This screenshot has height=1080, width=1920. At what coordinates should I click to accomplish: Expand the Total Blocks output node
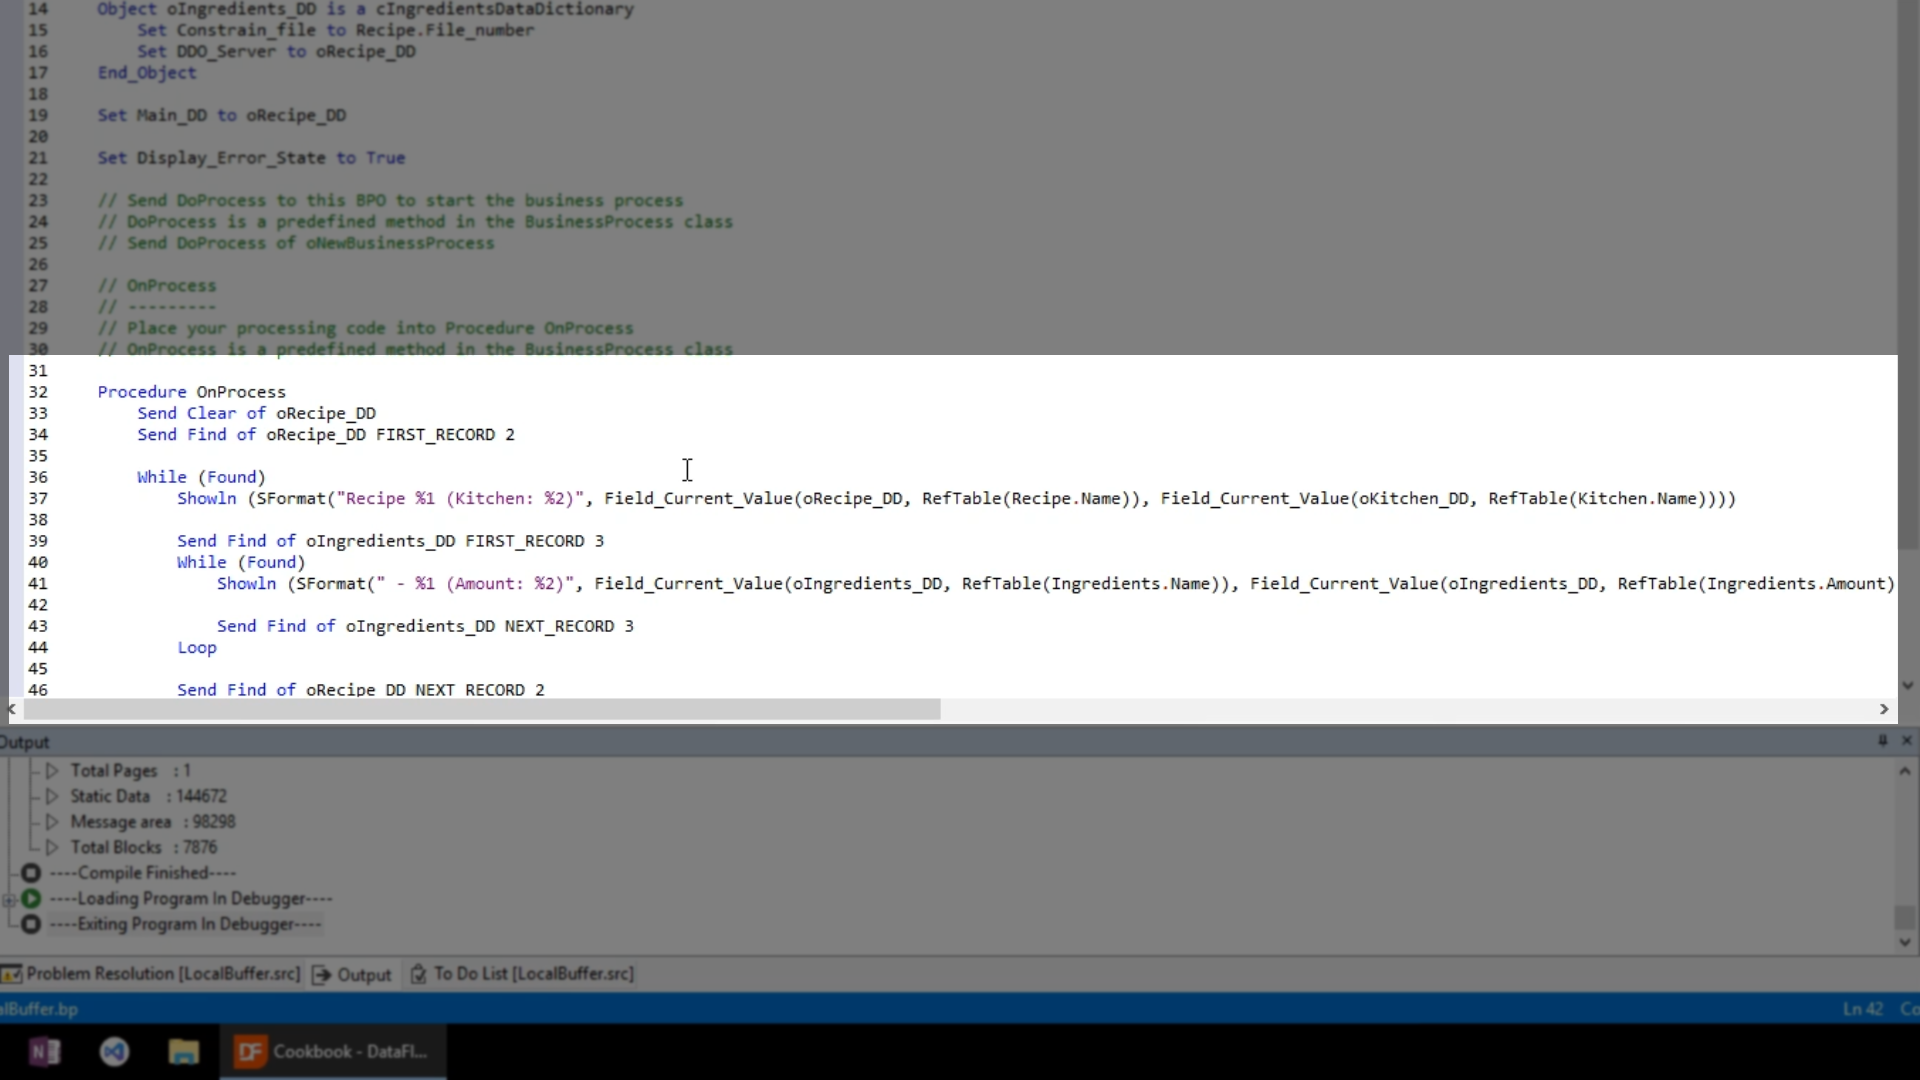tap(52, 847)
